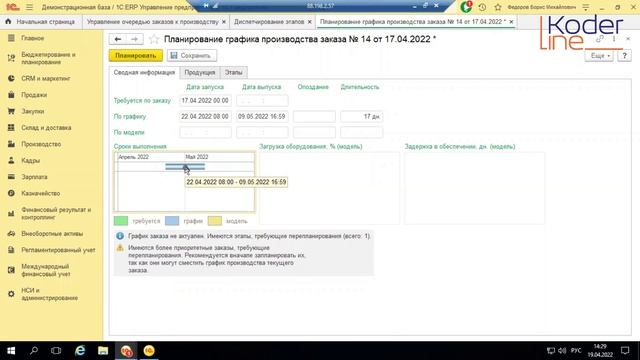Open the Еще dropdown menu
640x360 pixels.
pyautogui.click(x=599, y=56)
